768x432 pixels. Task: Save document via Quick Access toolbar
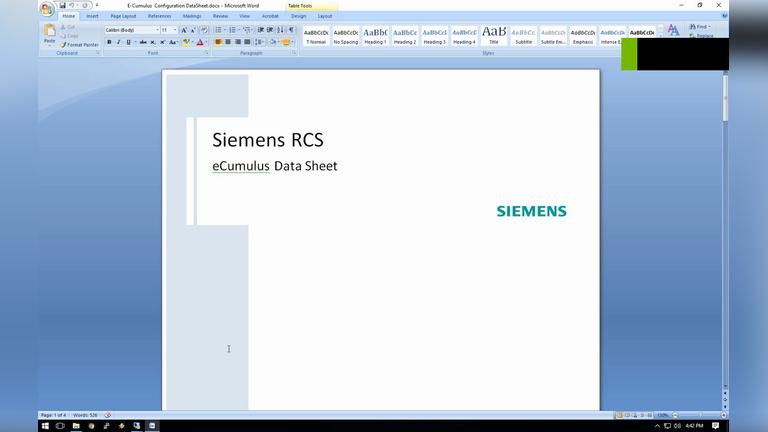click(63, 5)
